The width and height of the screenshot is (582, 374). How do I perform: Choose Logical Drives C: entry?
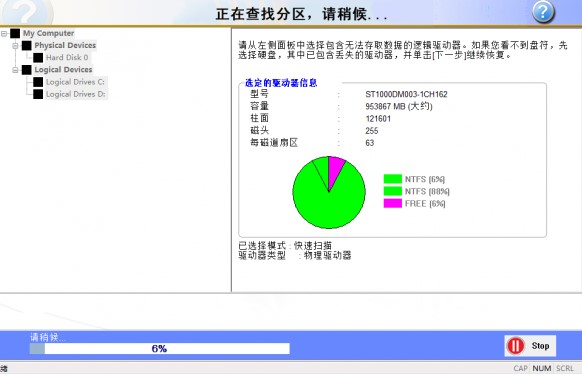[x=75, y=82]
